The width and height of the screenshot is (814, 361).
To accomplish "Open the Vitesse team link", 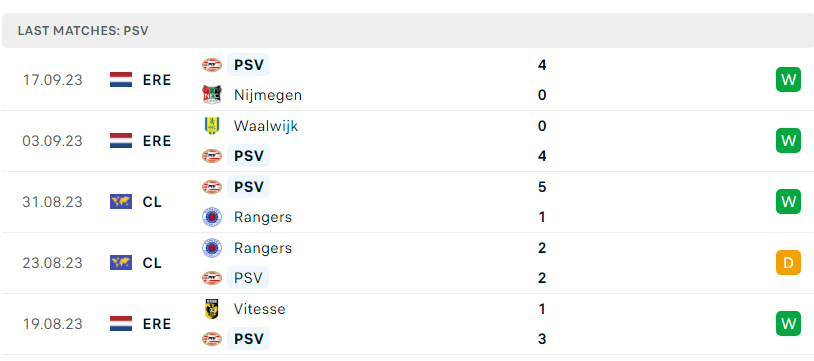I will click(260, 309).
